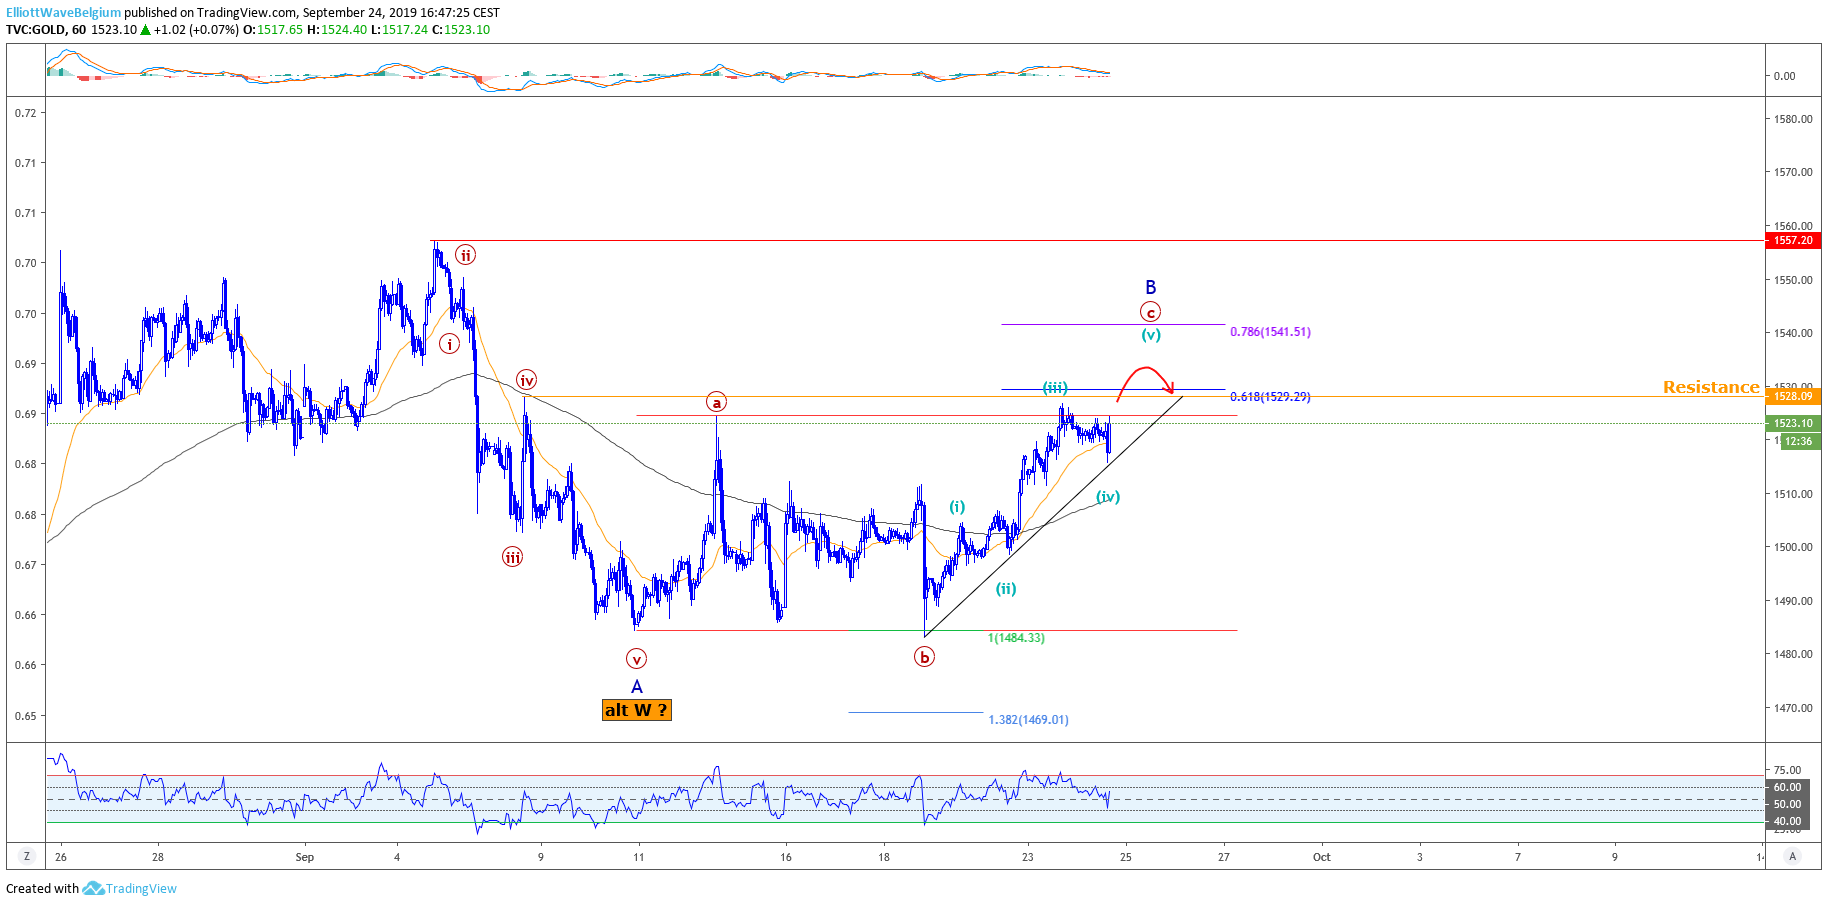1828x906 pixels.
Task: Click the circled red 'i' wave marker
Action: 449,344
